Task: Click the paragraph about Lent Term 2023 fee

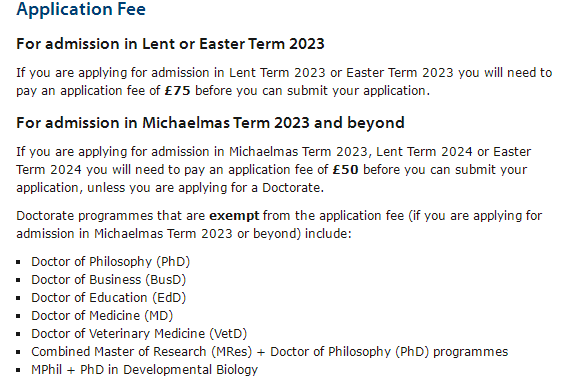Action: [x=284, y=82]
